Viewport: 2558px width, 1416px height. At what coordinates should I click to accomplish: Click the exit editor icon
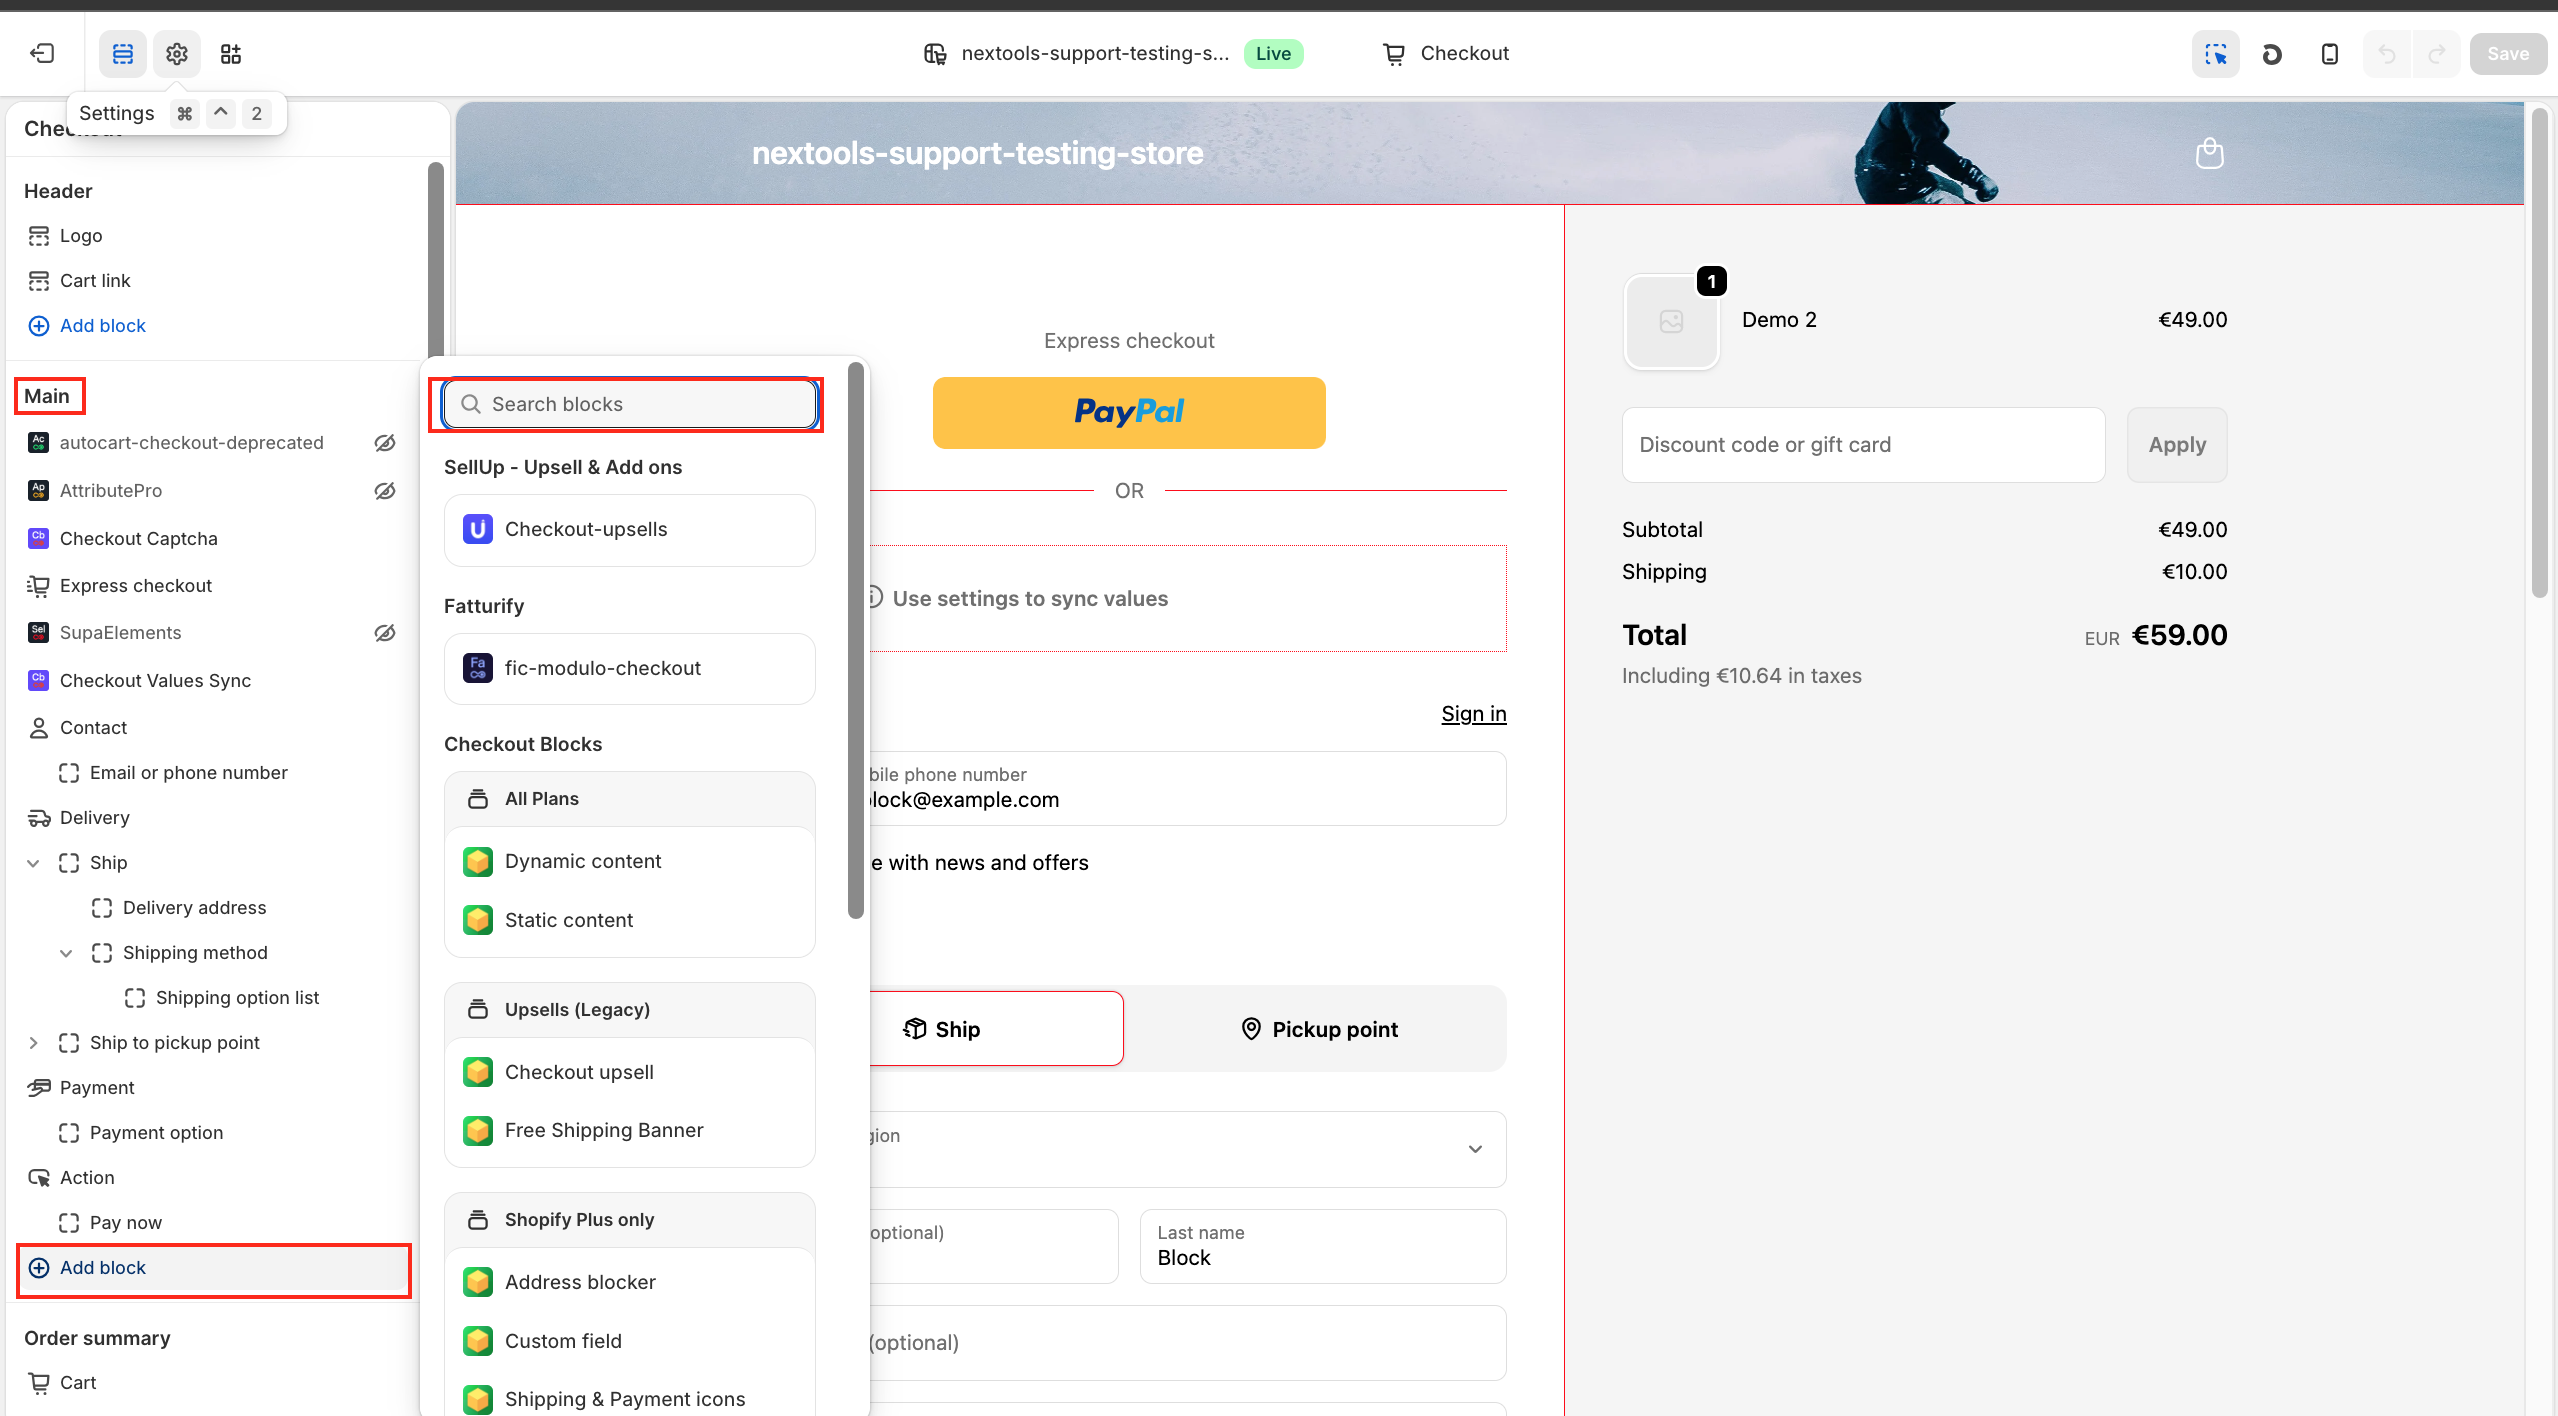coord(42,53)
